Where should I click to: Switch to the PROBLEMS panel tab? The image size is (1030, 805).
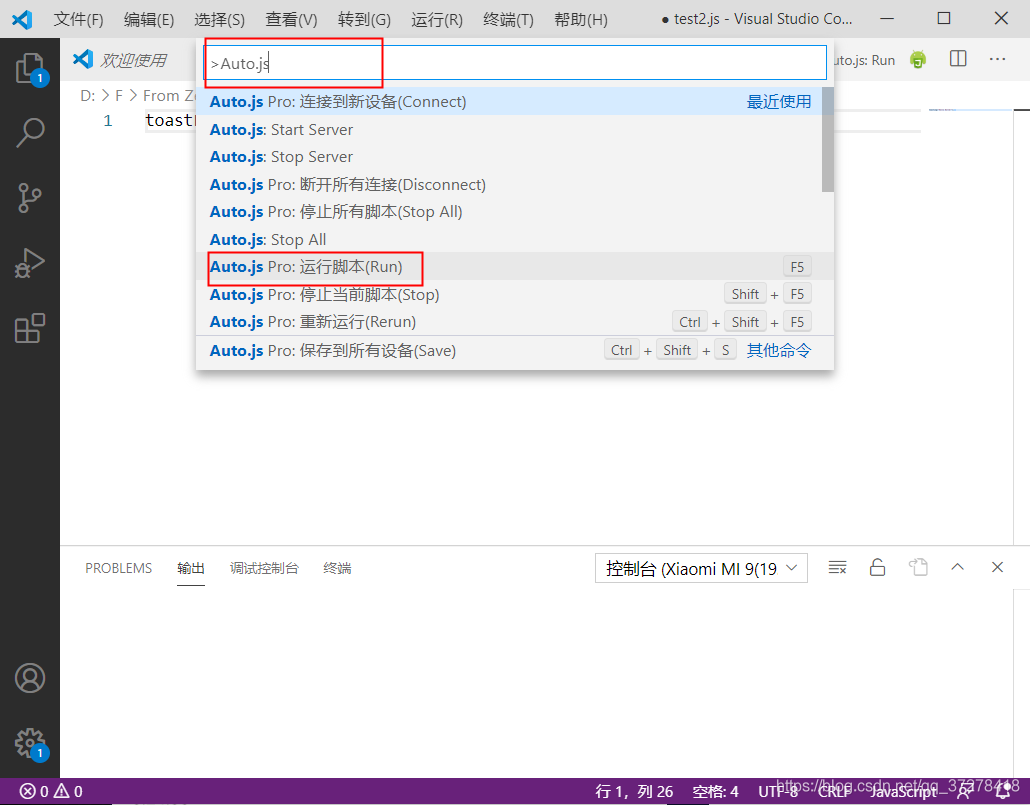point(118,568)
